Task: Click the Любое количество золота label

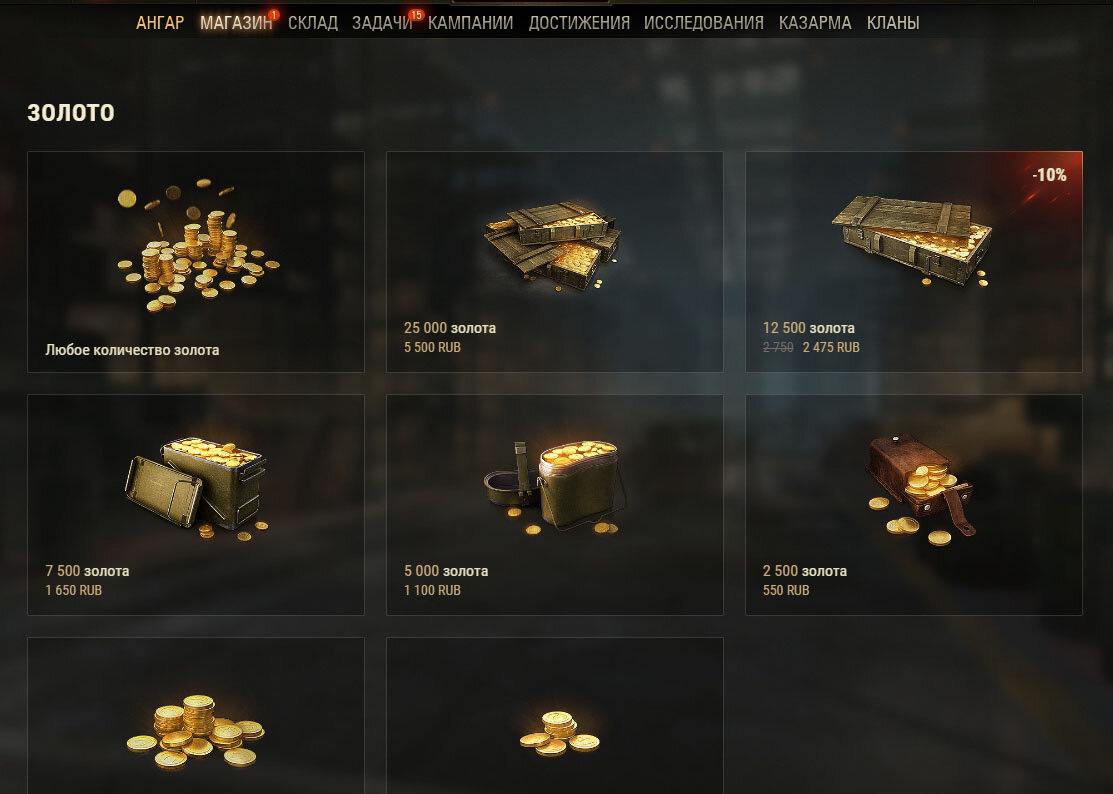Action: click(x=132, y=350)
